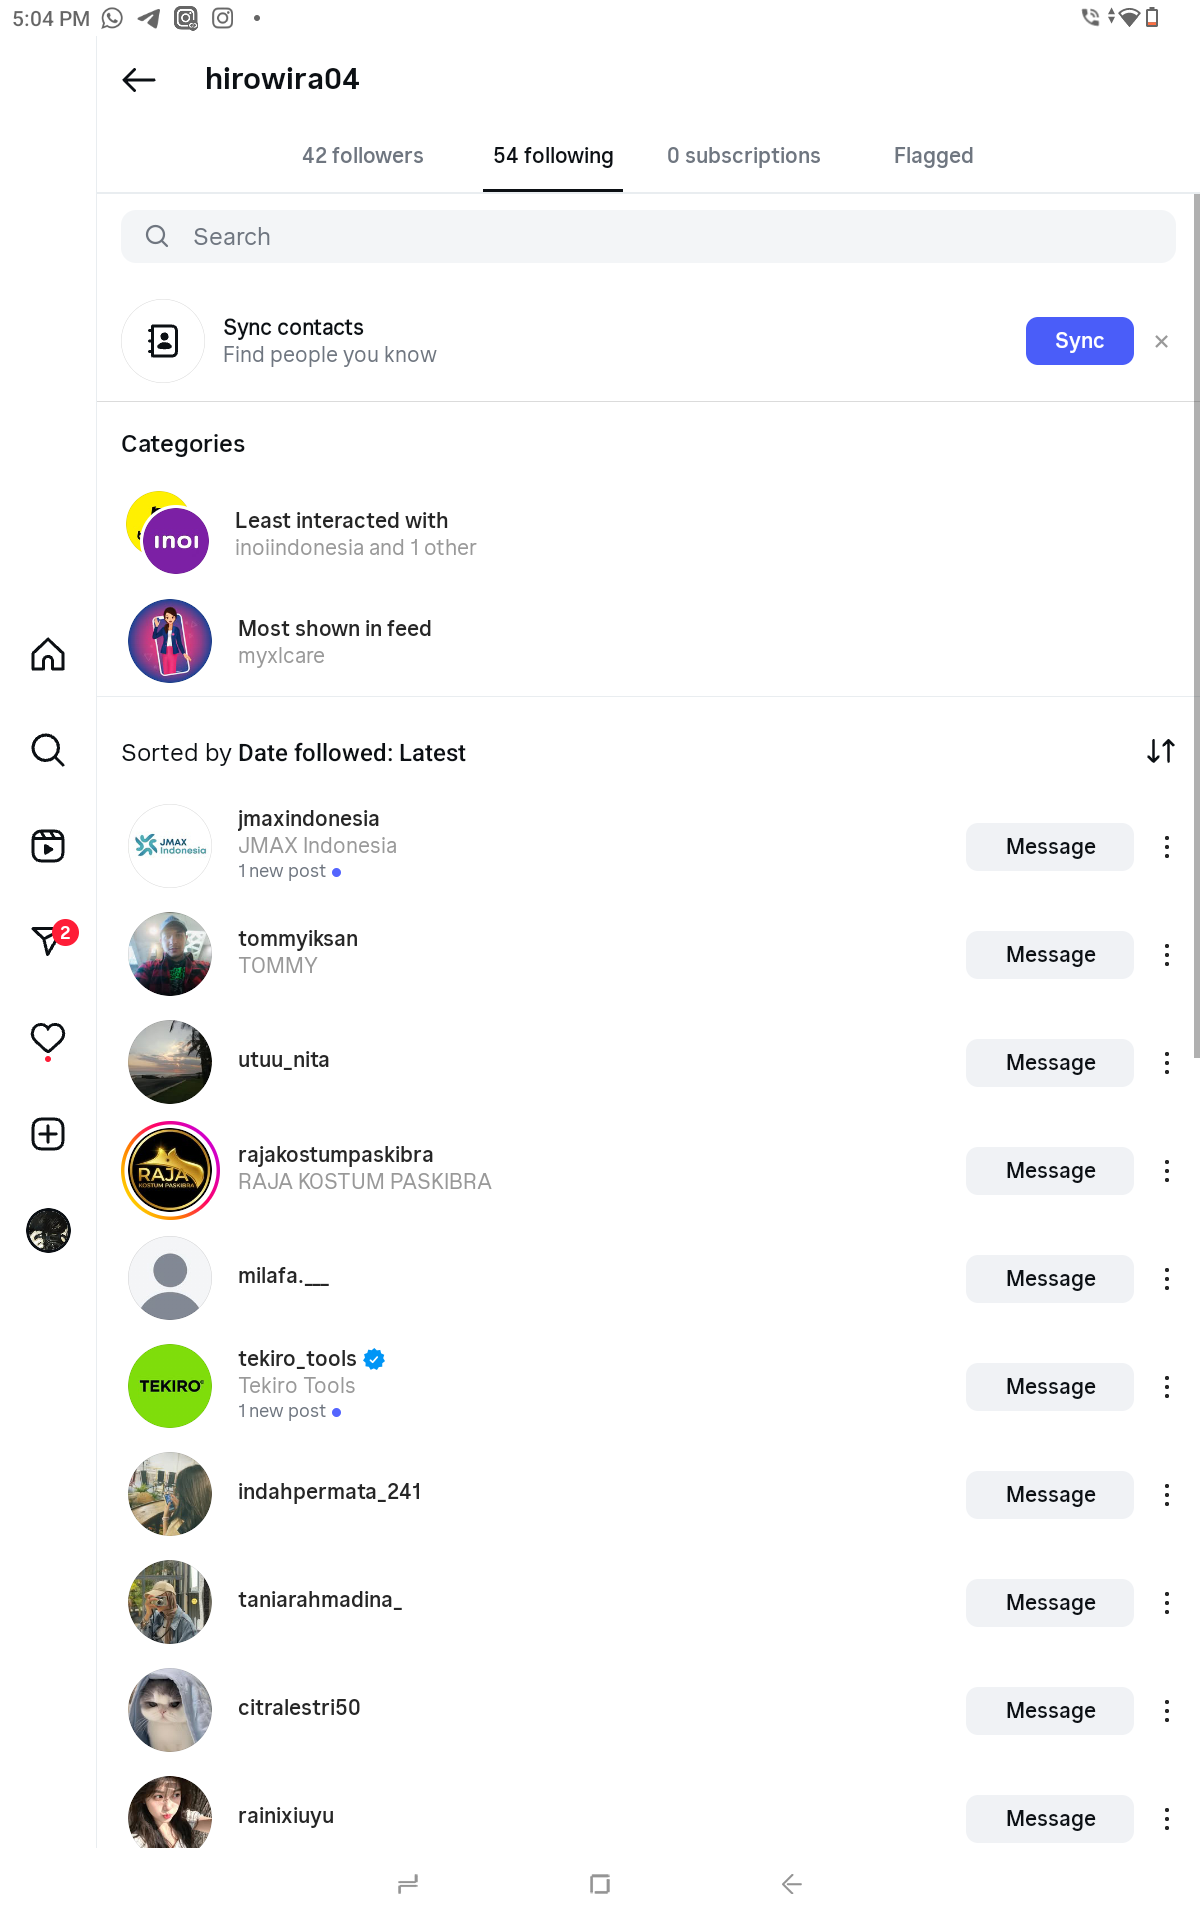1200x1920 pixels.
Task: Open direct messages with 2 unread
Action: click(x=48, y=940)
